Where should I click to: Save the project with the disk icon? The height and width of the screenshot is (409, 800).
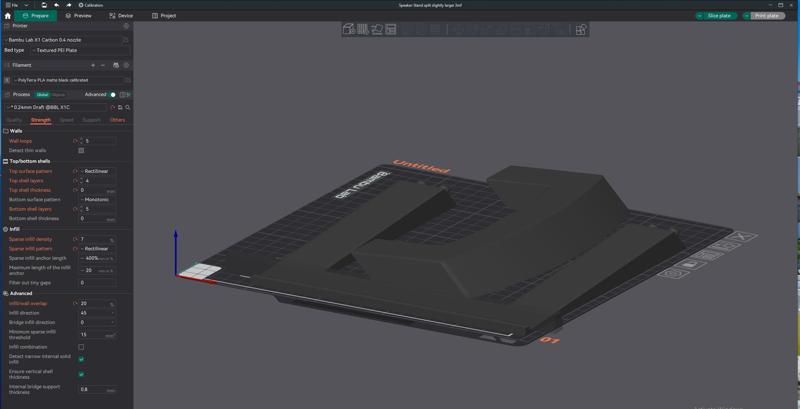click(x=44, y=5)
